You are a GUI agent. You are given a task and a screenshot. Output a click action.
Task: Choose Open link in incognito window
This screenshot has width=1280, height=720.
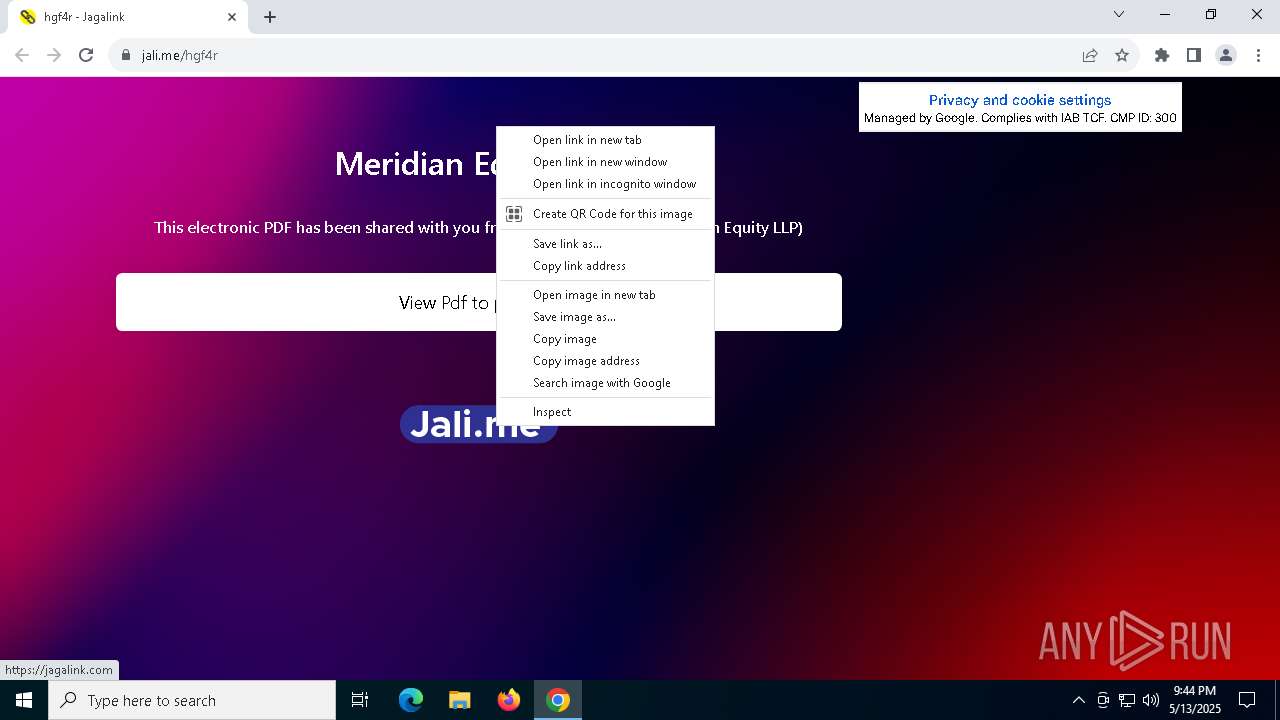pyautogui.click(x=606, y=184)
